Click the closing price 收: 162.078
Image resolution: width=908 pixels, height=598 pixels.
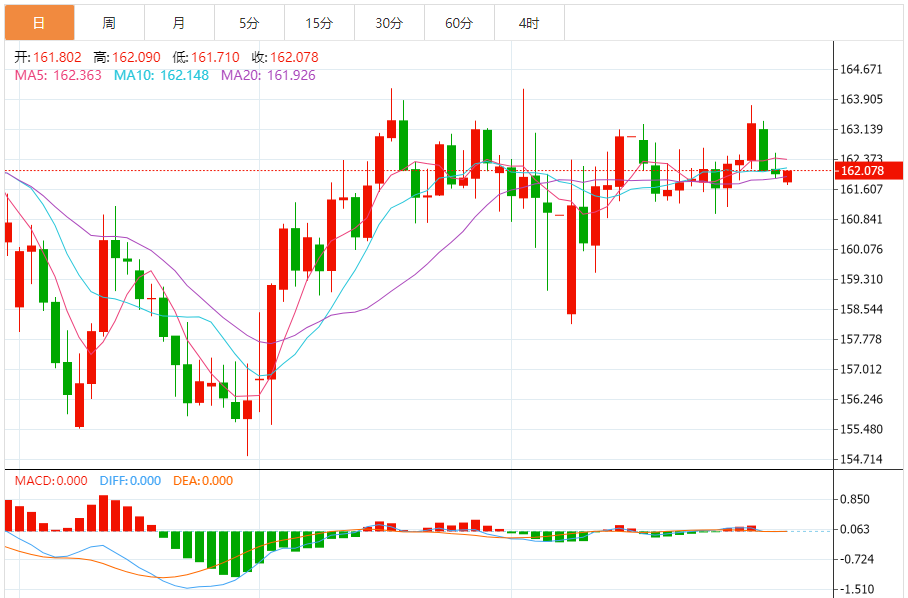click(x=285, y=57)
